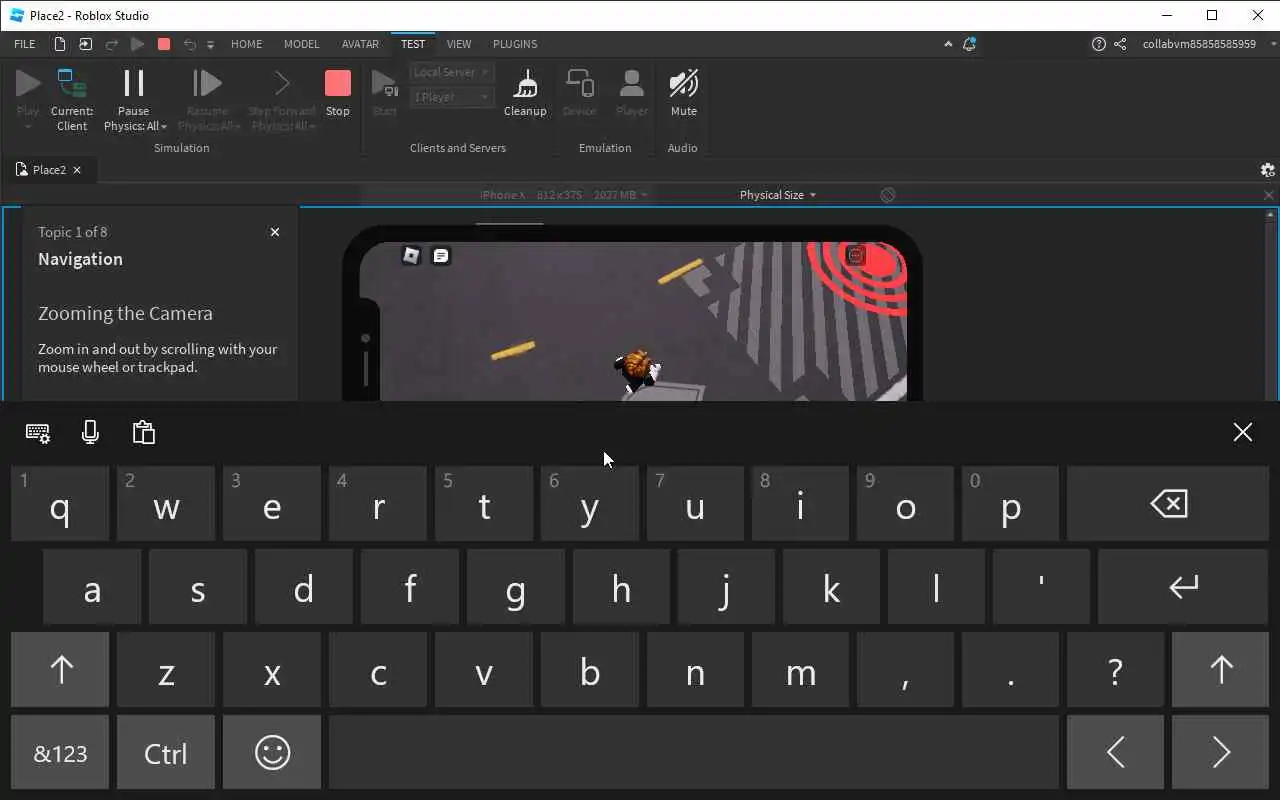This screenshot has width=1280, height=800.
Task: Pause physics with the Pause icon
Action: click(133, 83)
